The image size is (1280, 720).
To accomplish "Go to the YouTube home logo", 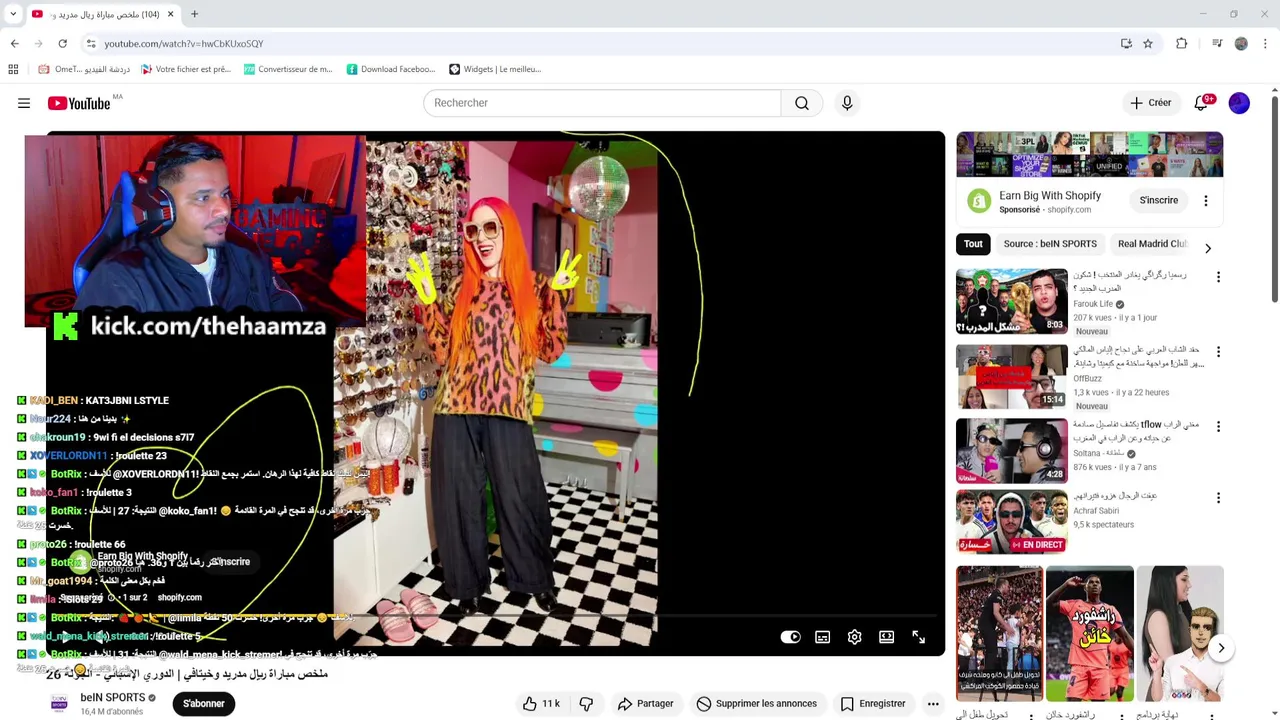I will [79, 103].
